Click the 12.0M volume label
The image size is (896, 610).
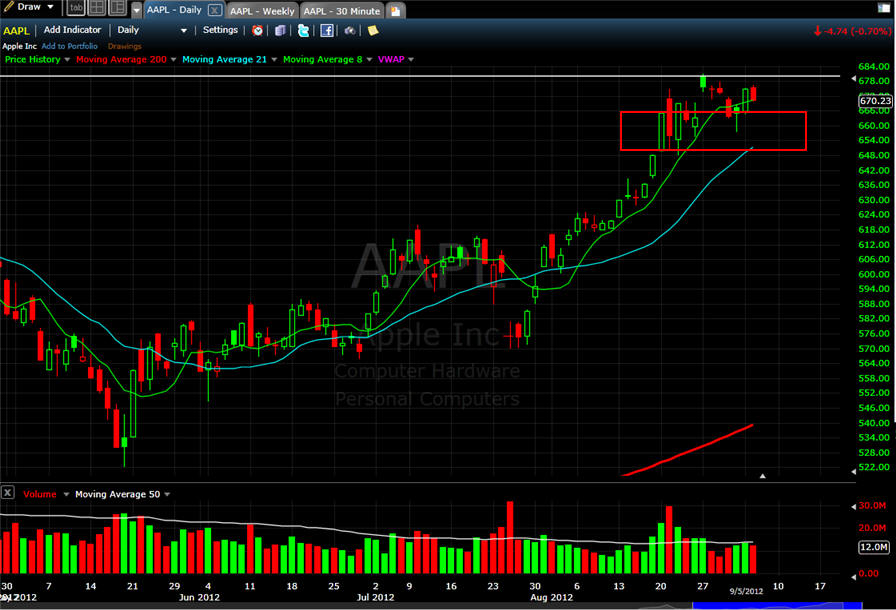[x=874, y=547]
